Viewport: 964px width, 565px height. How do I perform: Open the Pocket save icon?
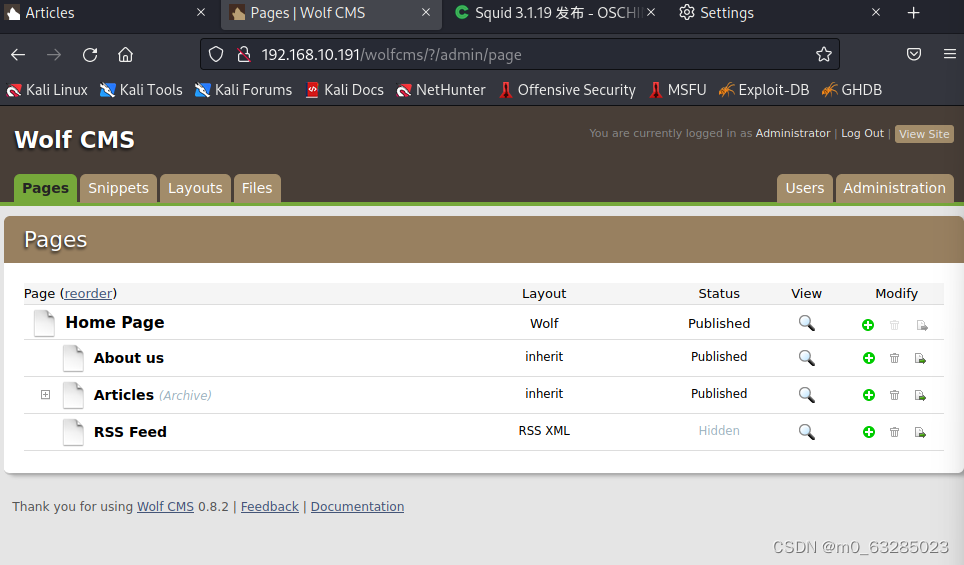tap(914, 54)
